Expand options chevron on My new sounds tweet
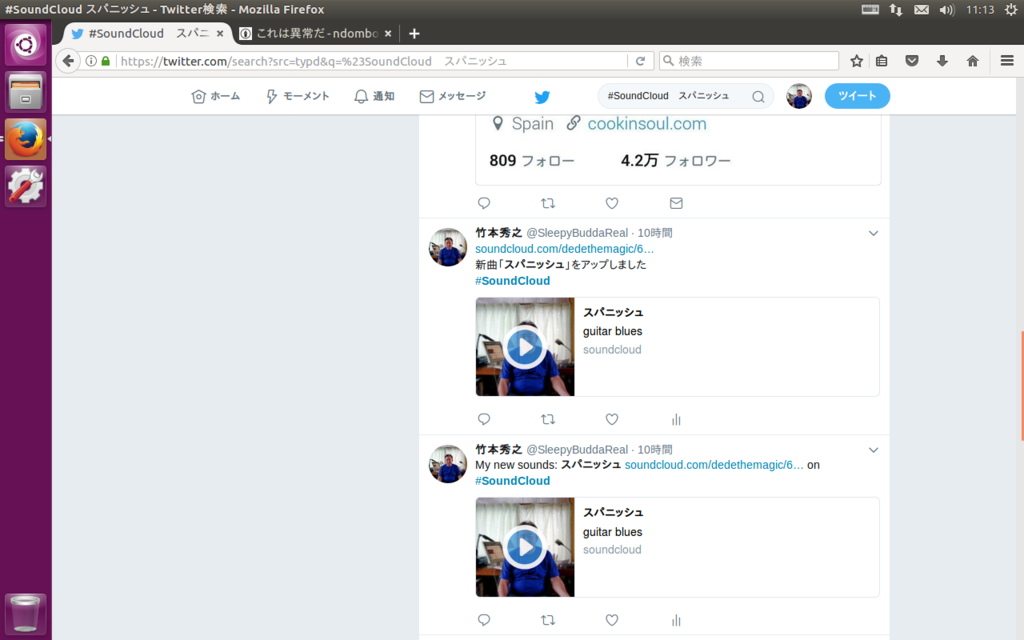The image size is (1024, 640). [873, 450]
